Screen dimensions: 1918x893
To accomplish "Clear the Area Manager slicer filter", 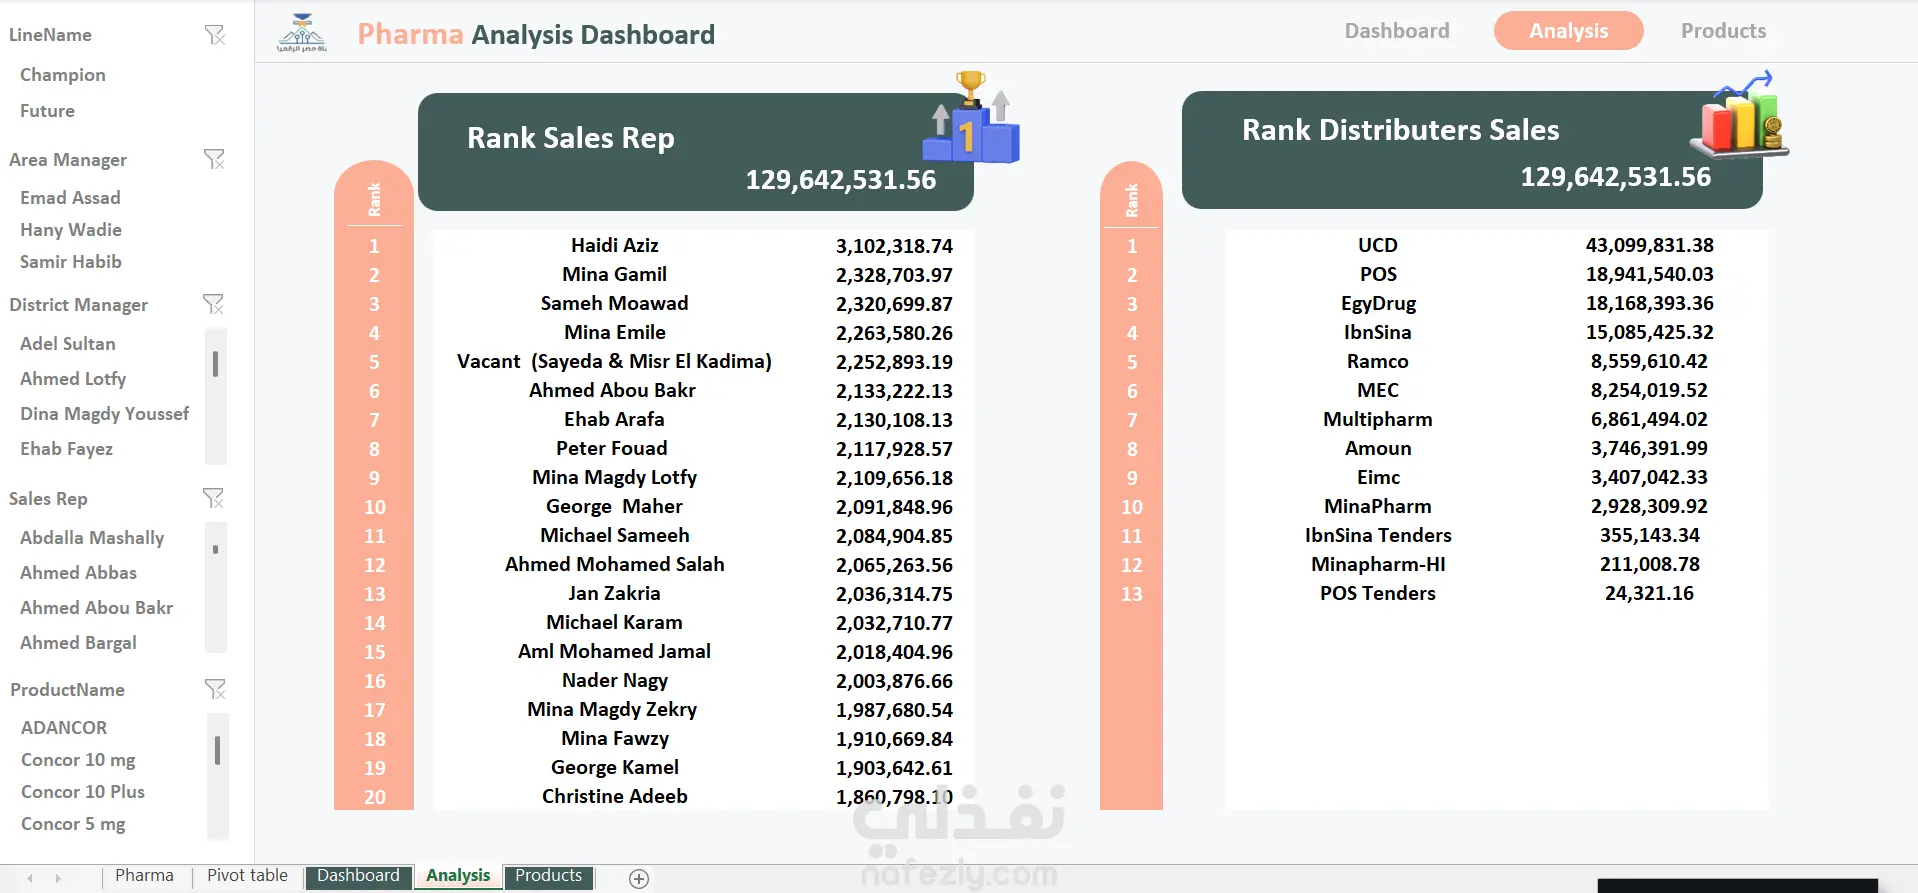I will click(x=214, y=159).
